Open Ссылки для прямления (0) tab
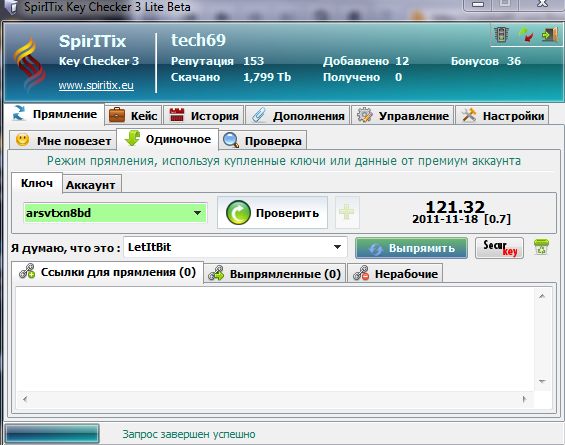Viewport: 565px width, 445px height. pyautogui.click(x=108, y=272)
